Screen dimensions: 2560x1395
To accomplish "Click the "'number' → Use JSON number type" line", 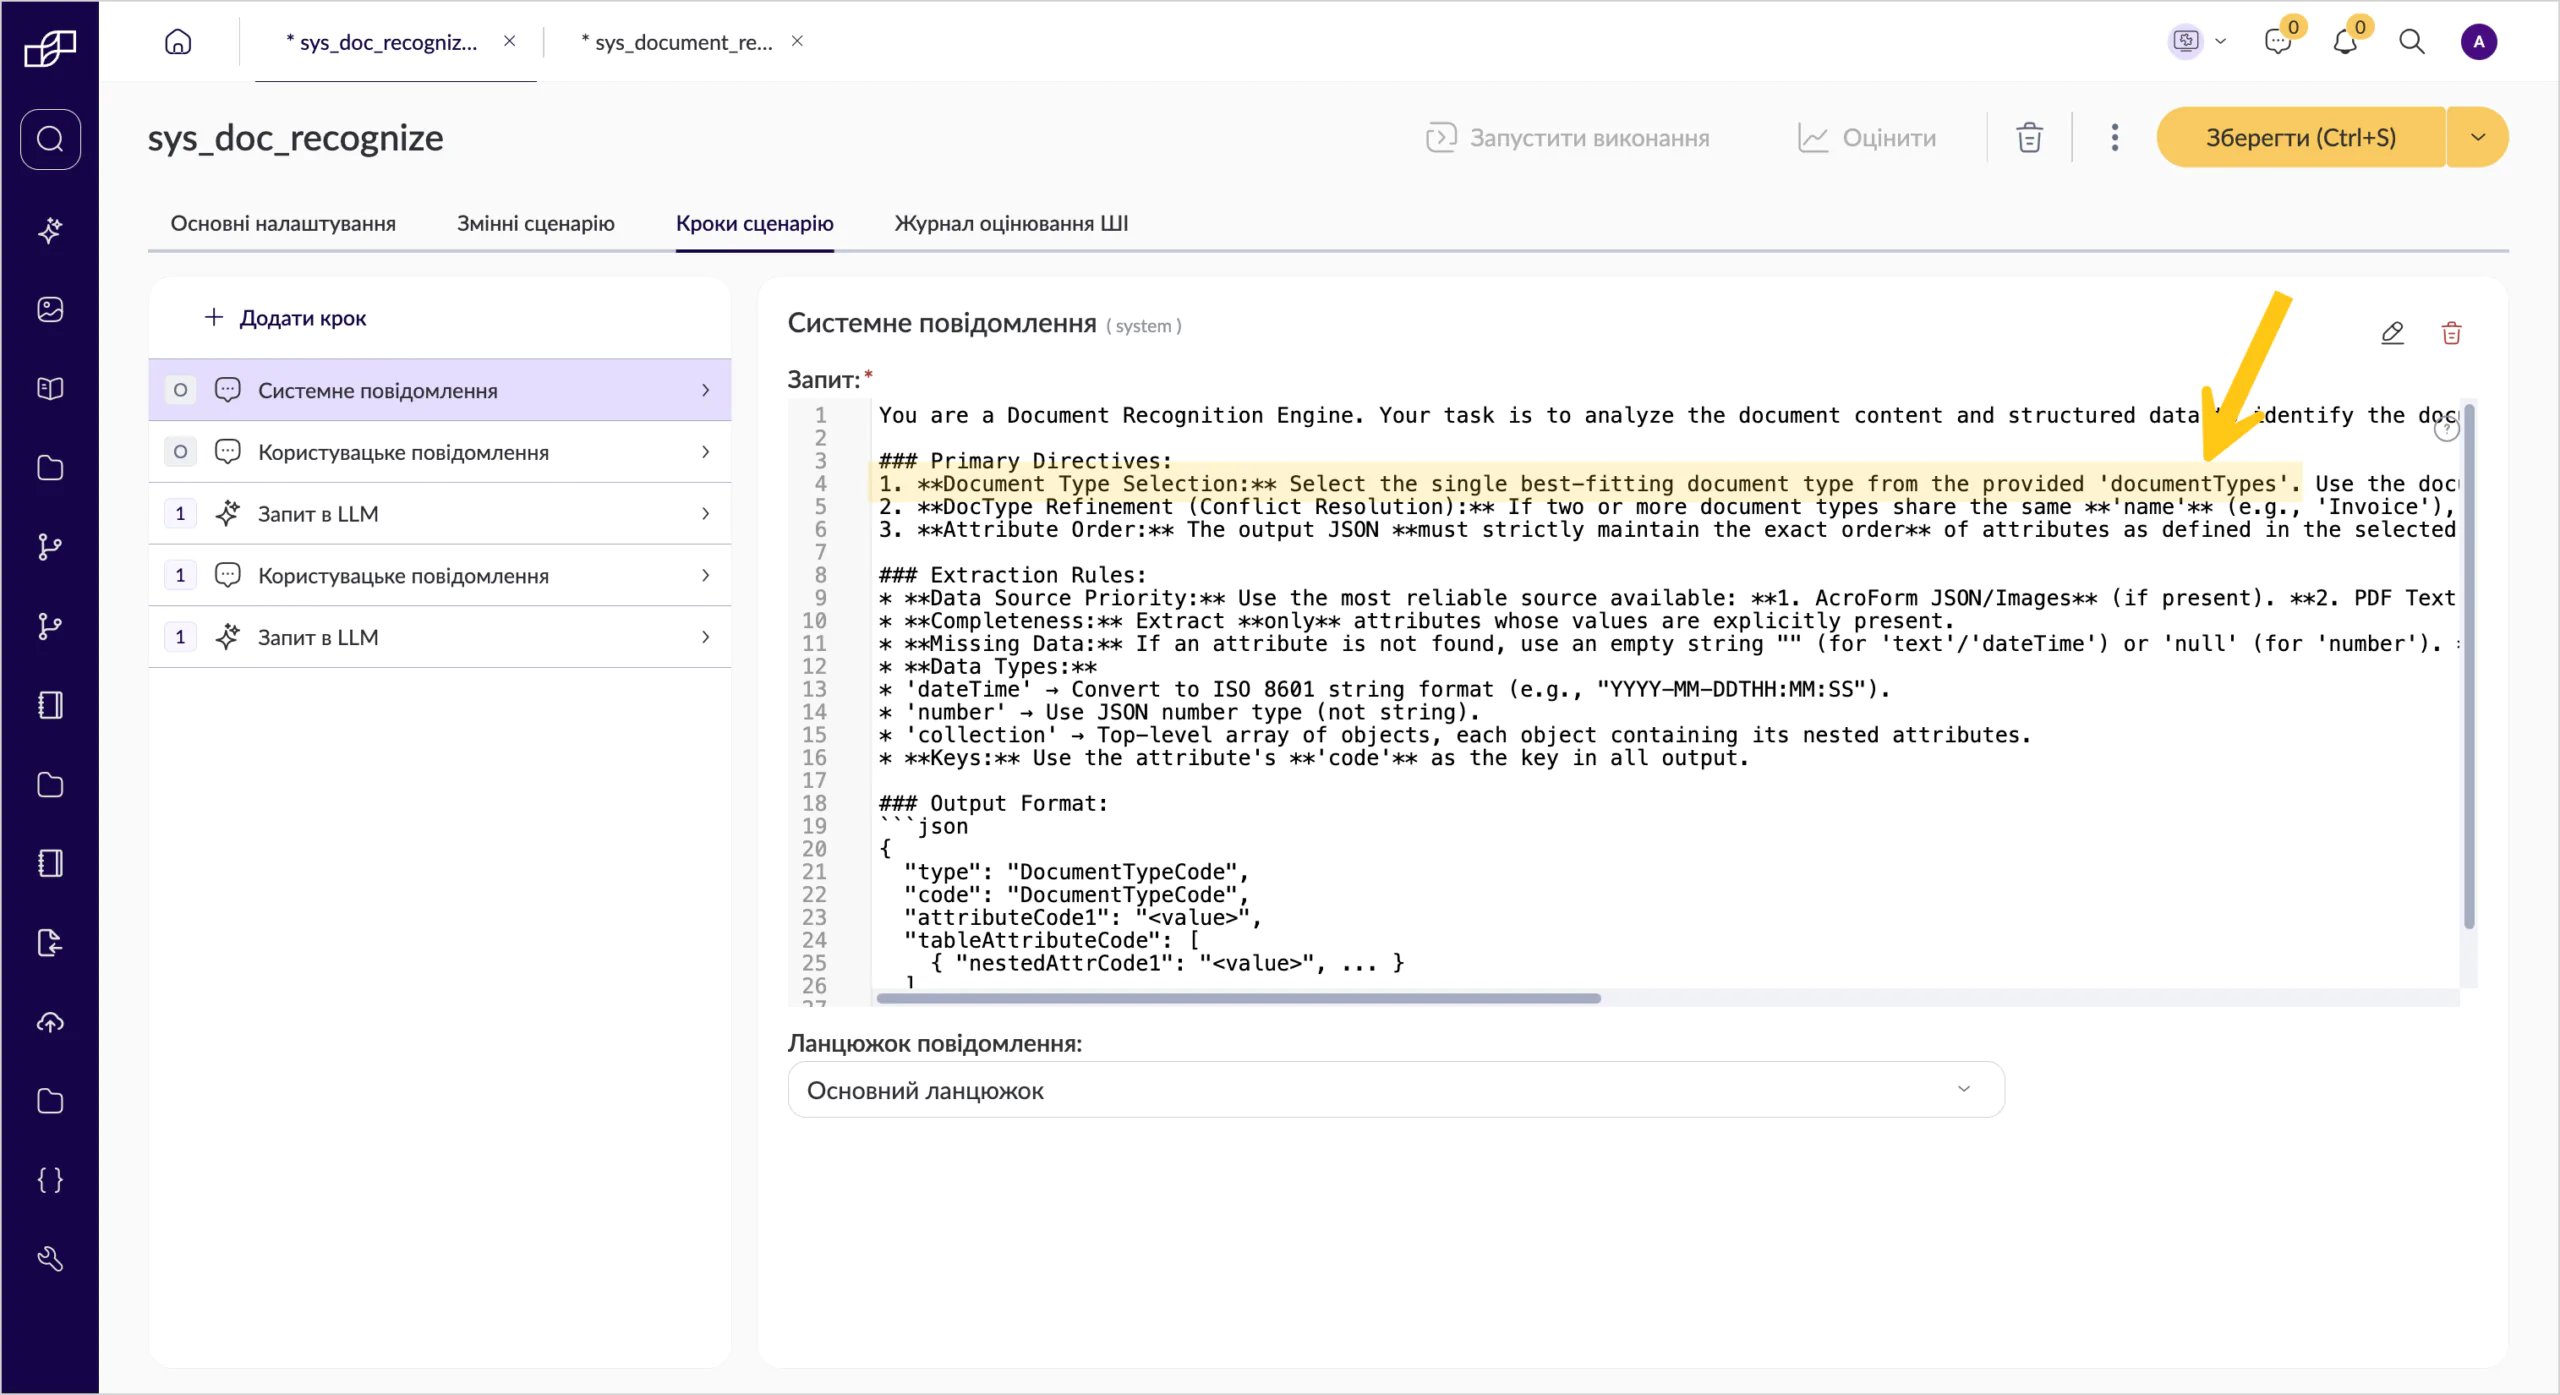I will (x=1179, y=712).
